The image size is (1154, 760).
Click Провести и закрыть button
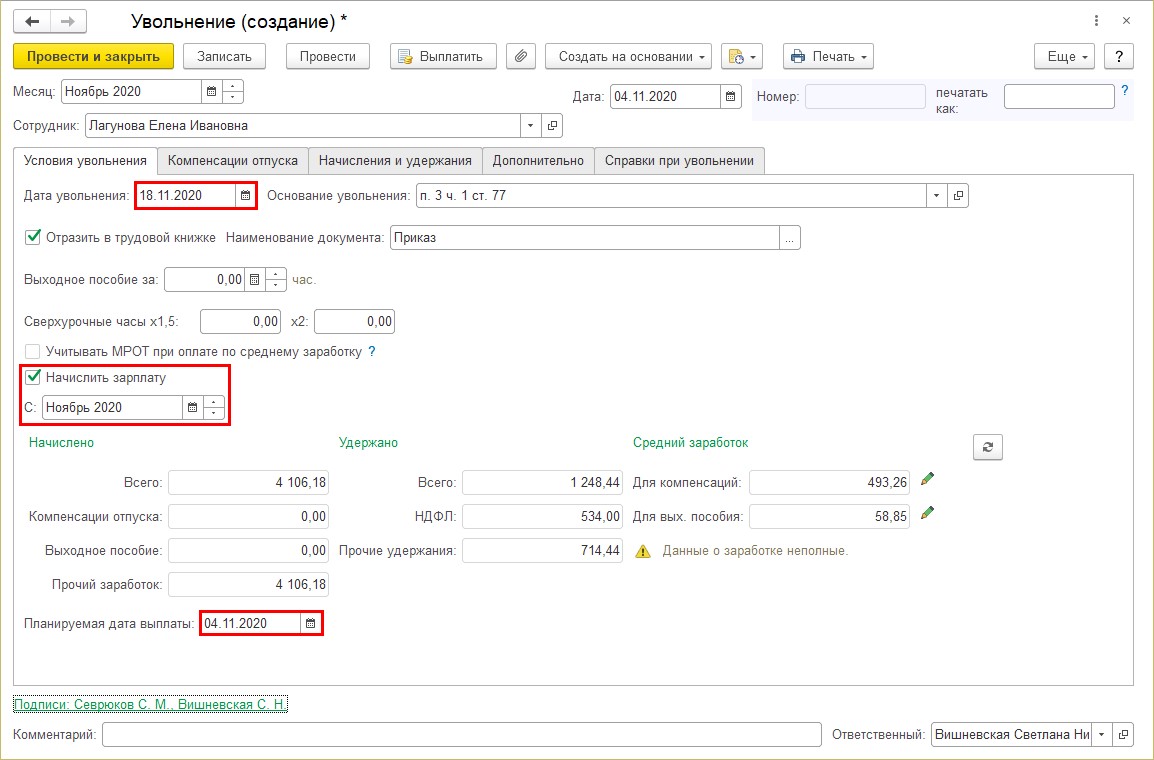pos(93,57)
